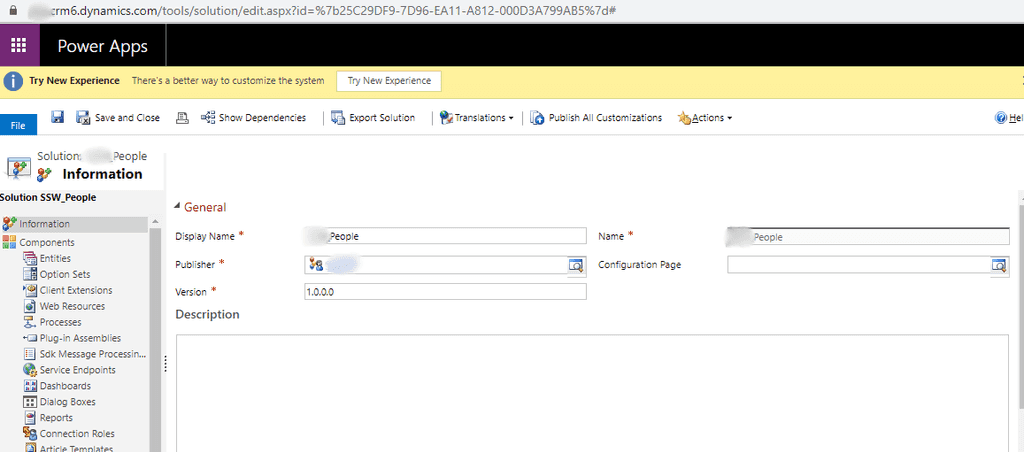This screenshot has height=452, width=1024.
Task: Open the Translations dropdown menu
Action: [x=476, y=118]
